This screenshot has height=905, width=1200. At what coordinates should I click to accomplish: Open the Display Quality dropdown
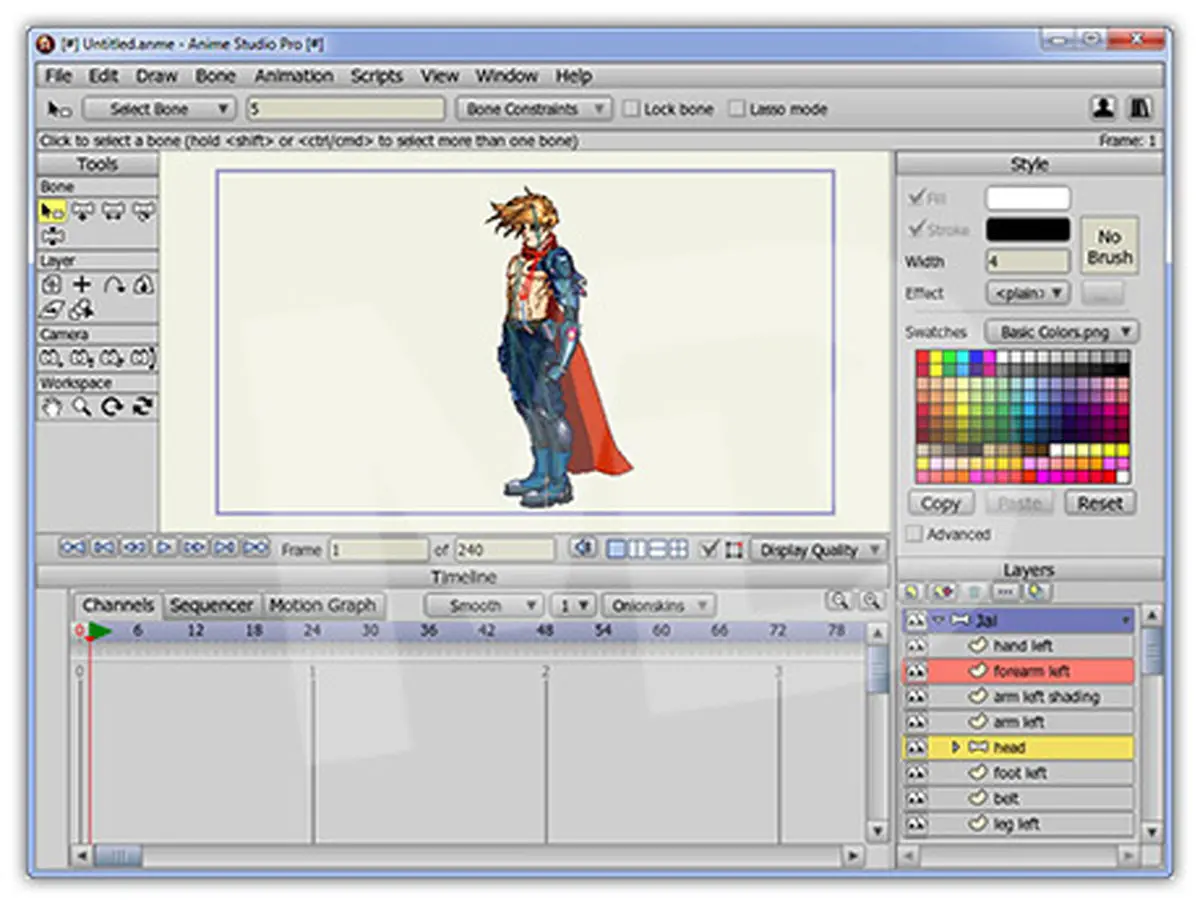click(x=818, y=549)
